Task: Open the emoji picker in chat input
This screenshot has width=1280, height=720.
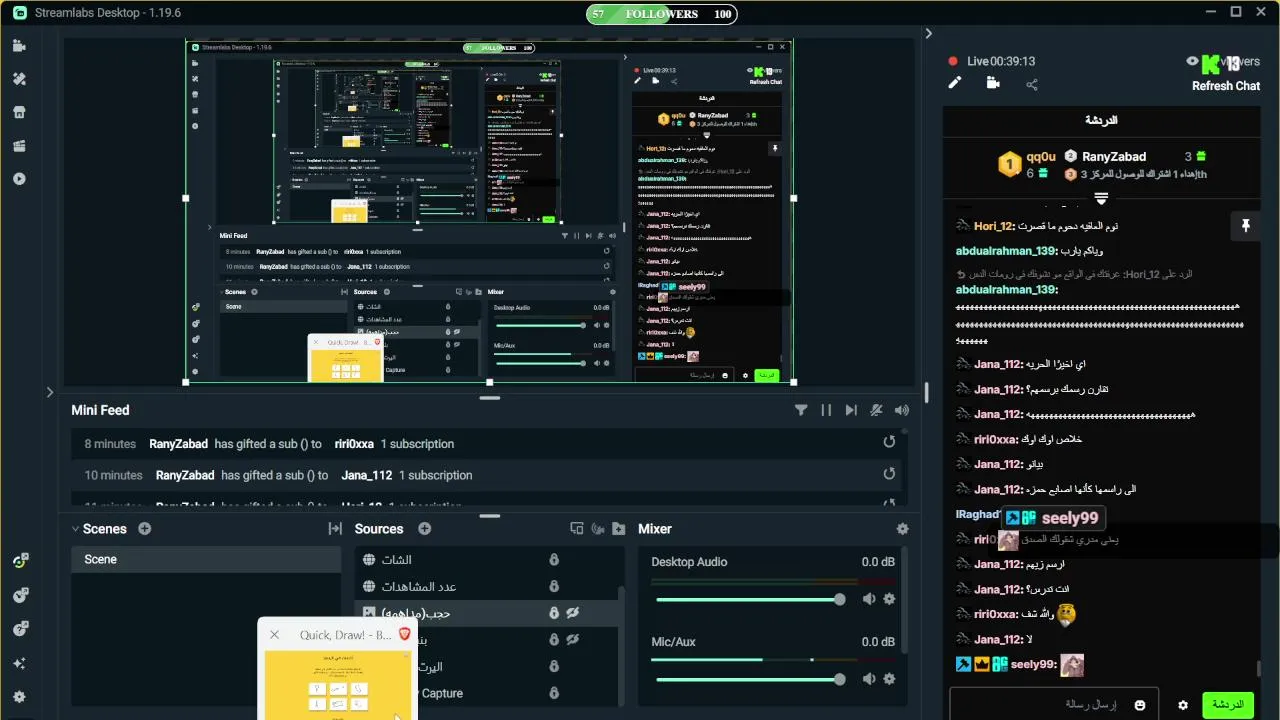Action: 1140,705
